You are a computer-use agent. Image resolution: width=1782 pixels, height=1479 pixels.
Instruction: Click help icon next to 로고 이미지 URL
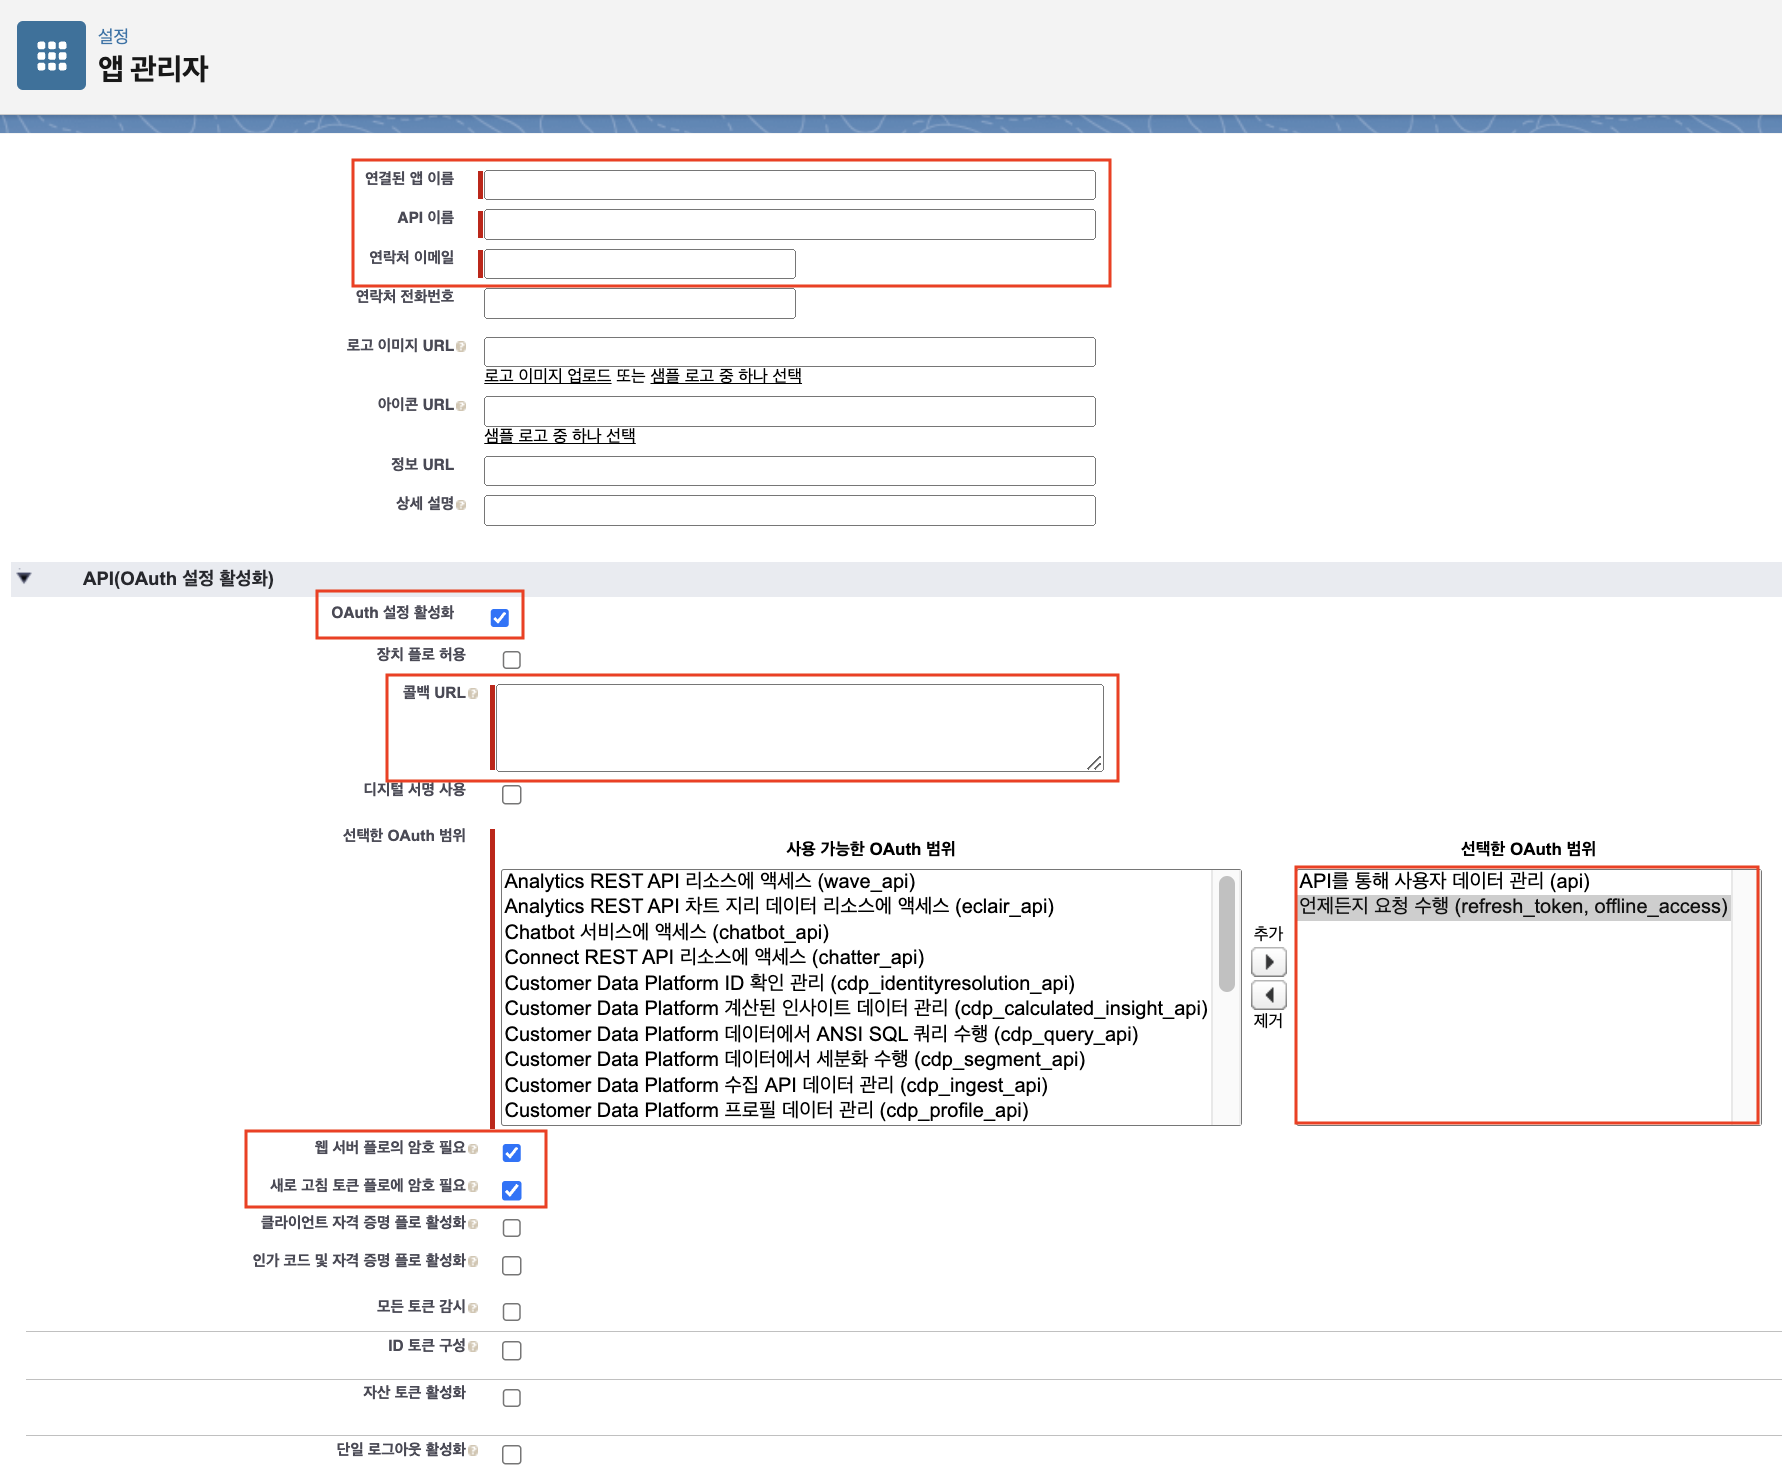point(461,347)
